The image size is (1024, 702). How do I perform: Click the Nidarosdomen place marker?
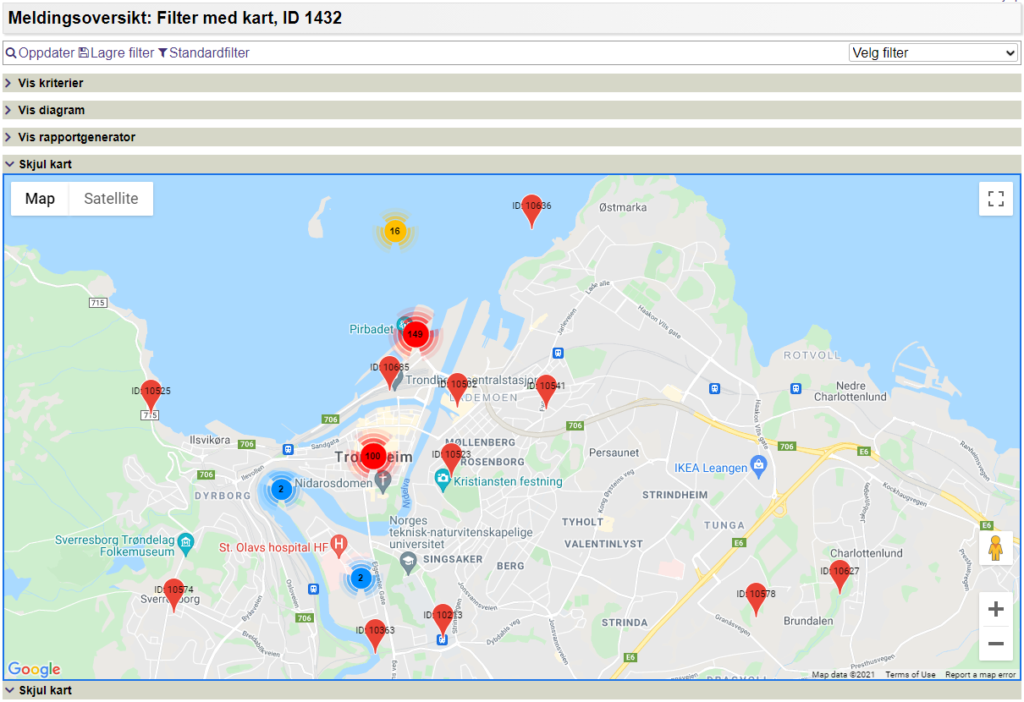(x=383, y=482)
